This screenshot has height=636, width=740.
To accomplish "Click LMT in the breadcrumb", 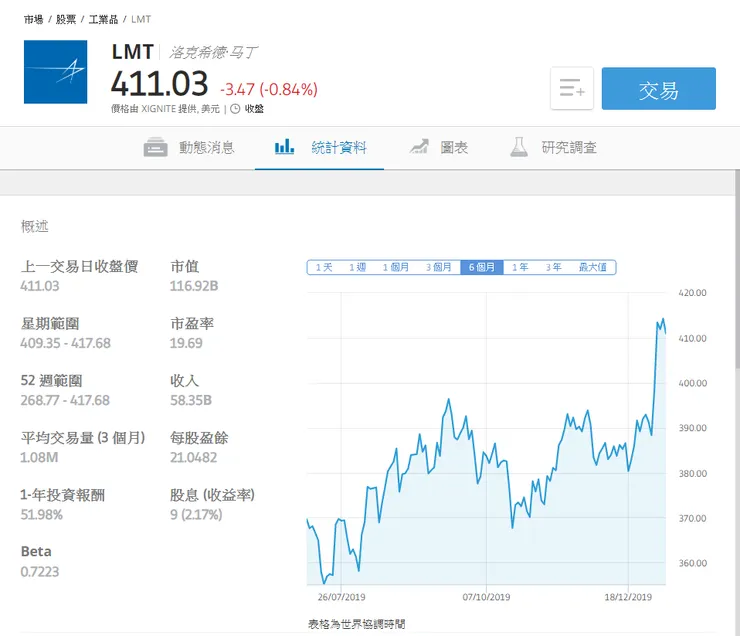I will [141, 19].
